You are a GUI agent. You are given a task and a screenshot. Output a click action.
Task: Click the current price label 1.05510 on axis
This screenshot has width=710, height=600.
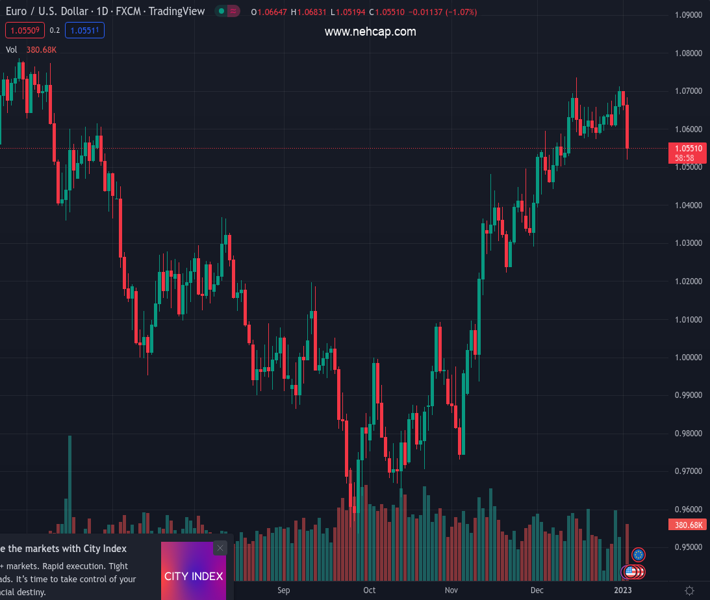coord(687,148)
